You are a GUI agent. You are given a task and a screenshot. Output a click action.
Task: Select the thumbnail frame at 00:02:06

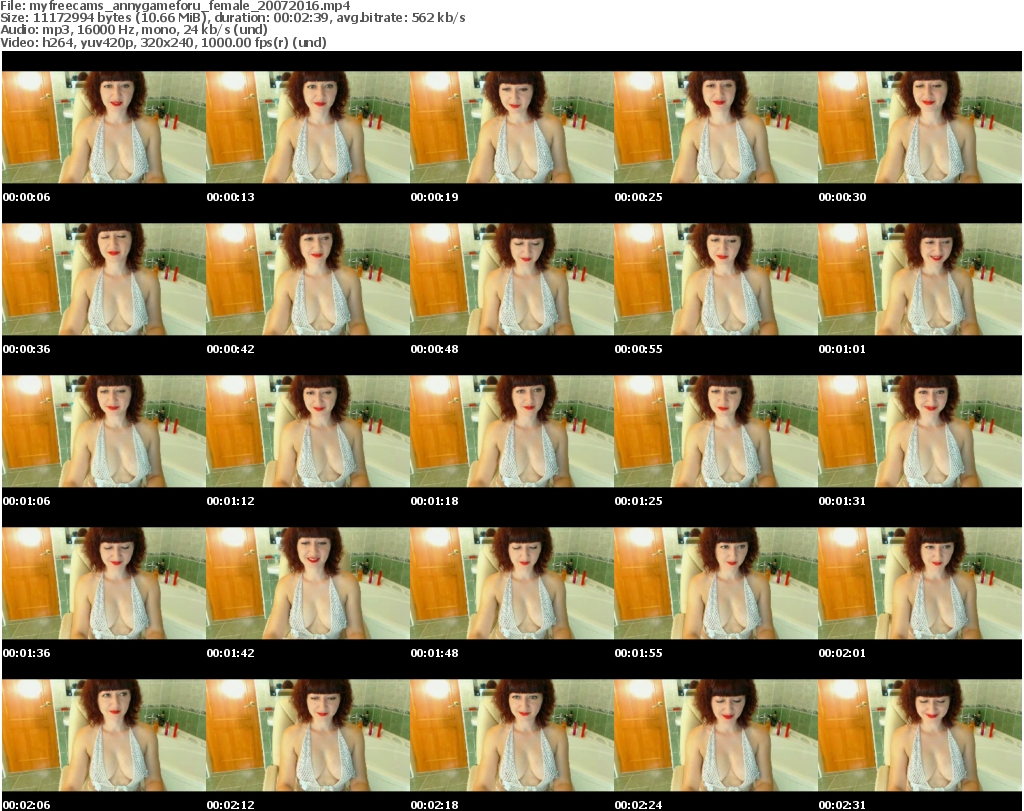point(104,735)
